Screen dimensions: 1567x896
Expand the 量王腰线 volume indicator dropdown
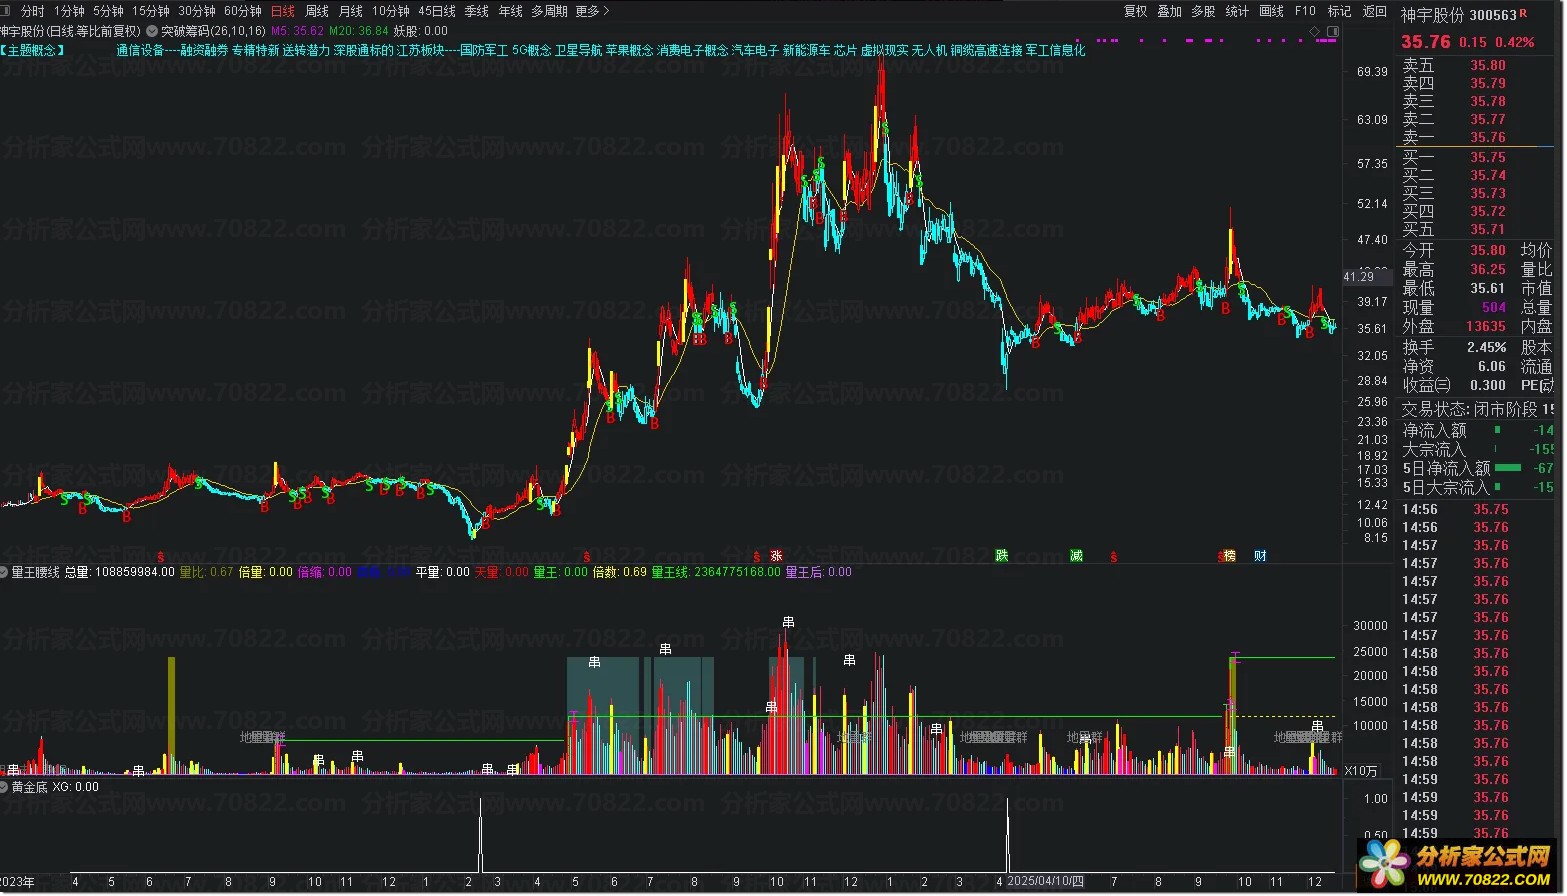coord(5,572)
